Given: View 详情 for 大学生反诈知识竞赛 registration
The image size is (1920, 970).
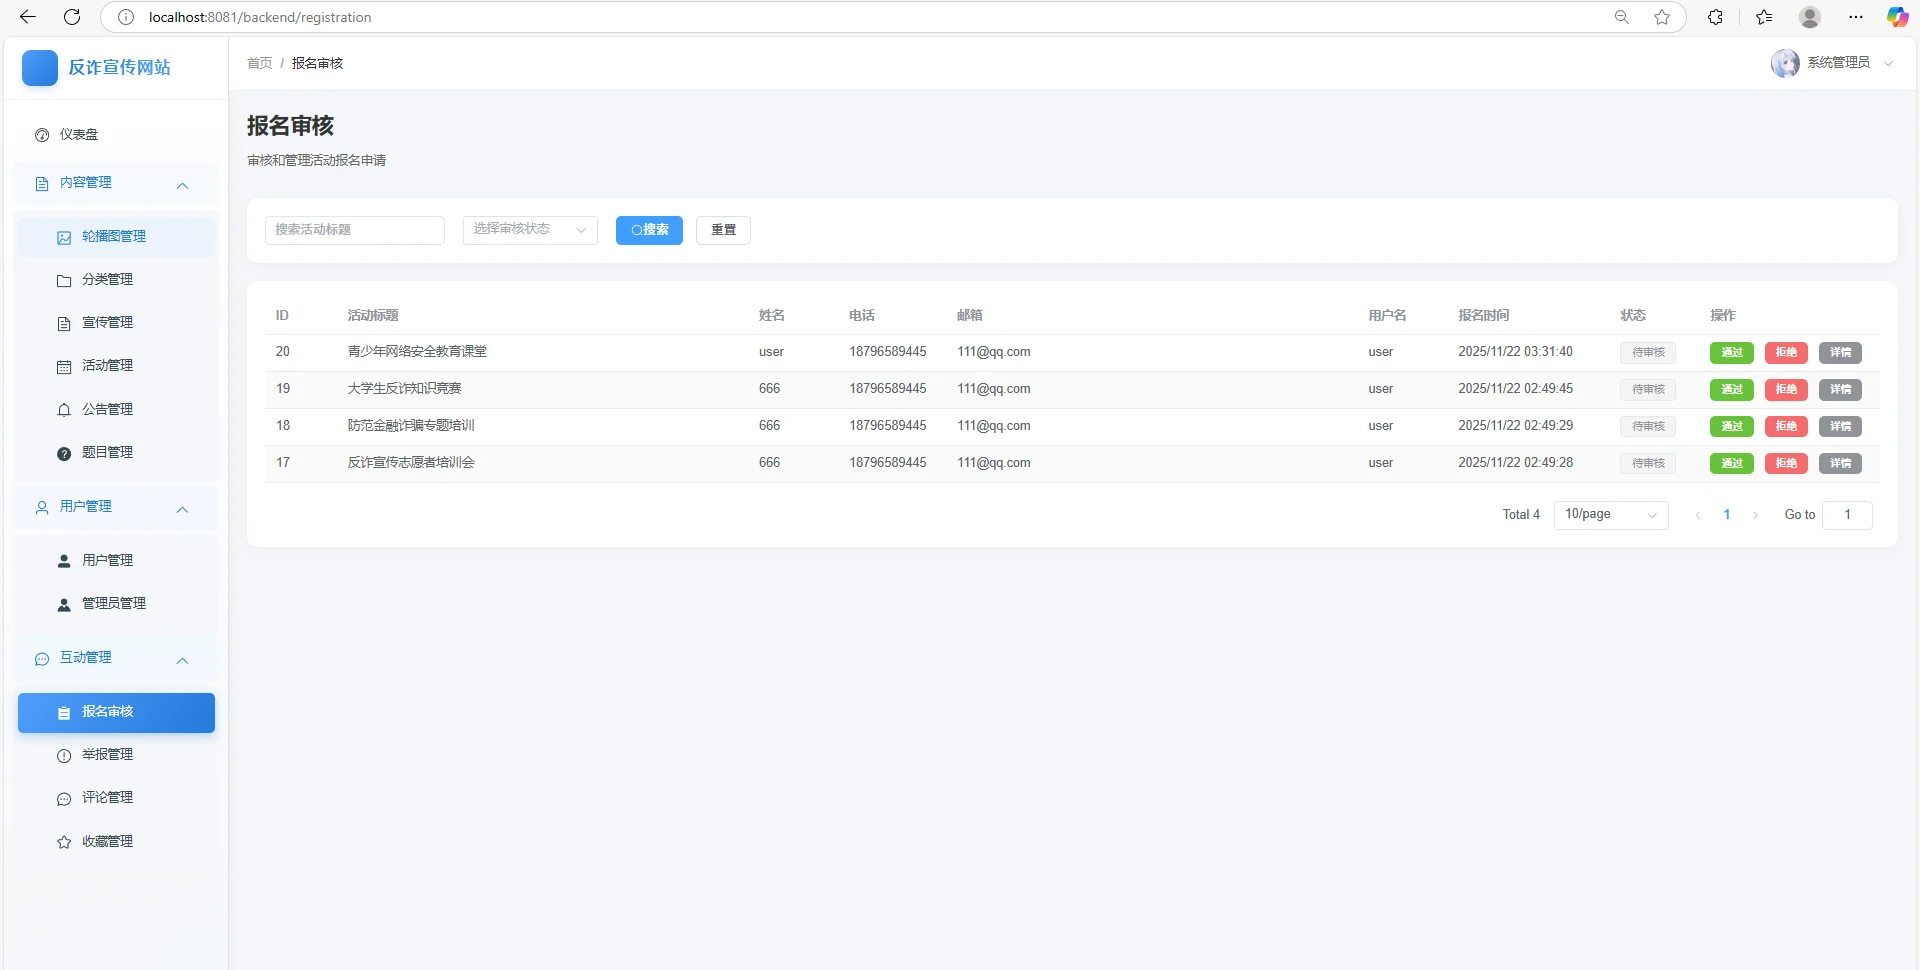Looking at the screenshot, I should [x=1840, y=389].
